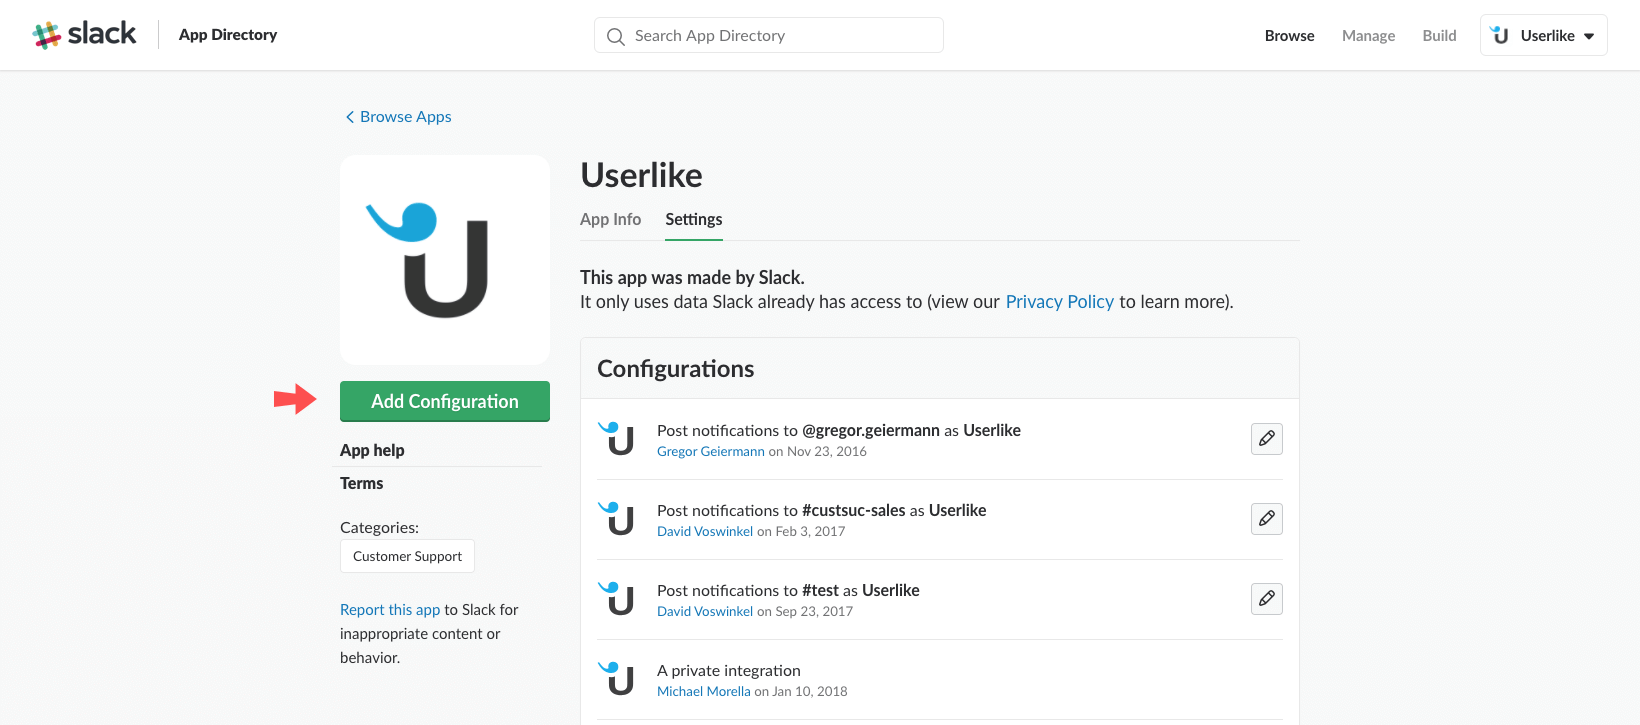Click 'Post notifications to #test as Userlike'
Viewport: 1640px width, 725px height.
click(x=788, y=590)
